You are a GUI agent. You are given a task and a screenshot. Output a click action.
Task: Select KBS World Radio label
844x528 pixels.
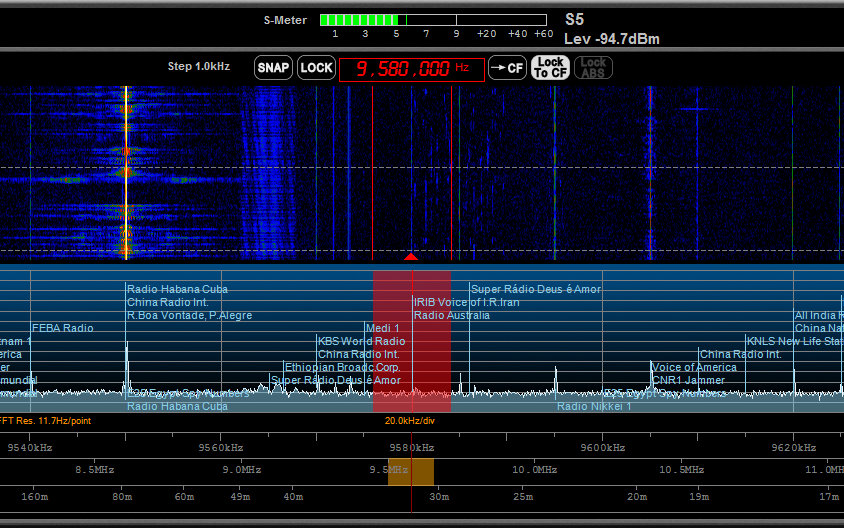[x=361, y=341]
